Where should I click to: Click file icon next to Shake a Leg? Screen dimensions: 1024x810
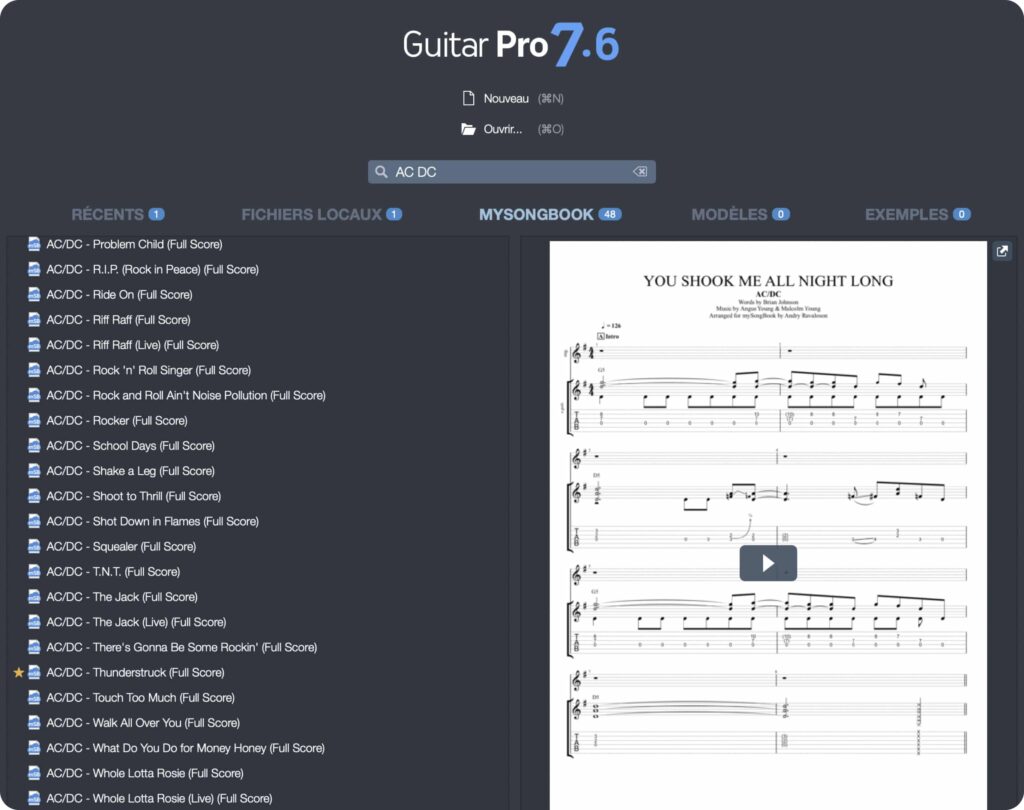click(x=34, y=471)
